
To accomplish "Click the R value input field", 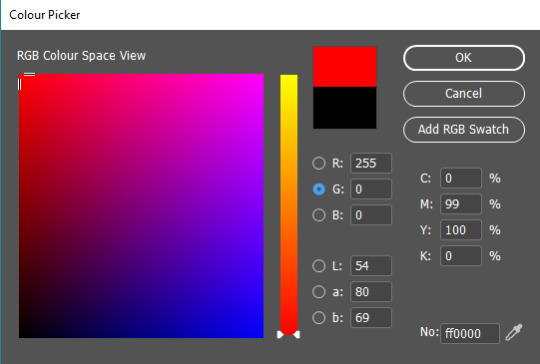I will coord(371,163).
